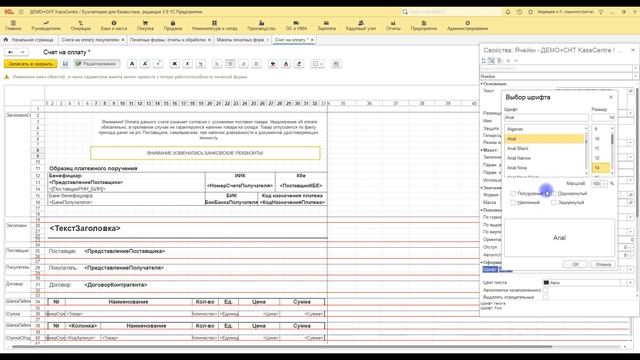Screen dimensions: 640x360
Task: Open the ОС и НМА section
Action: tap(296, 25)
